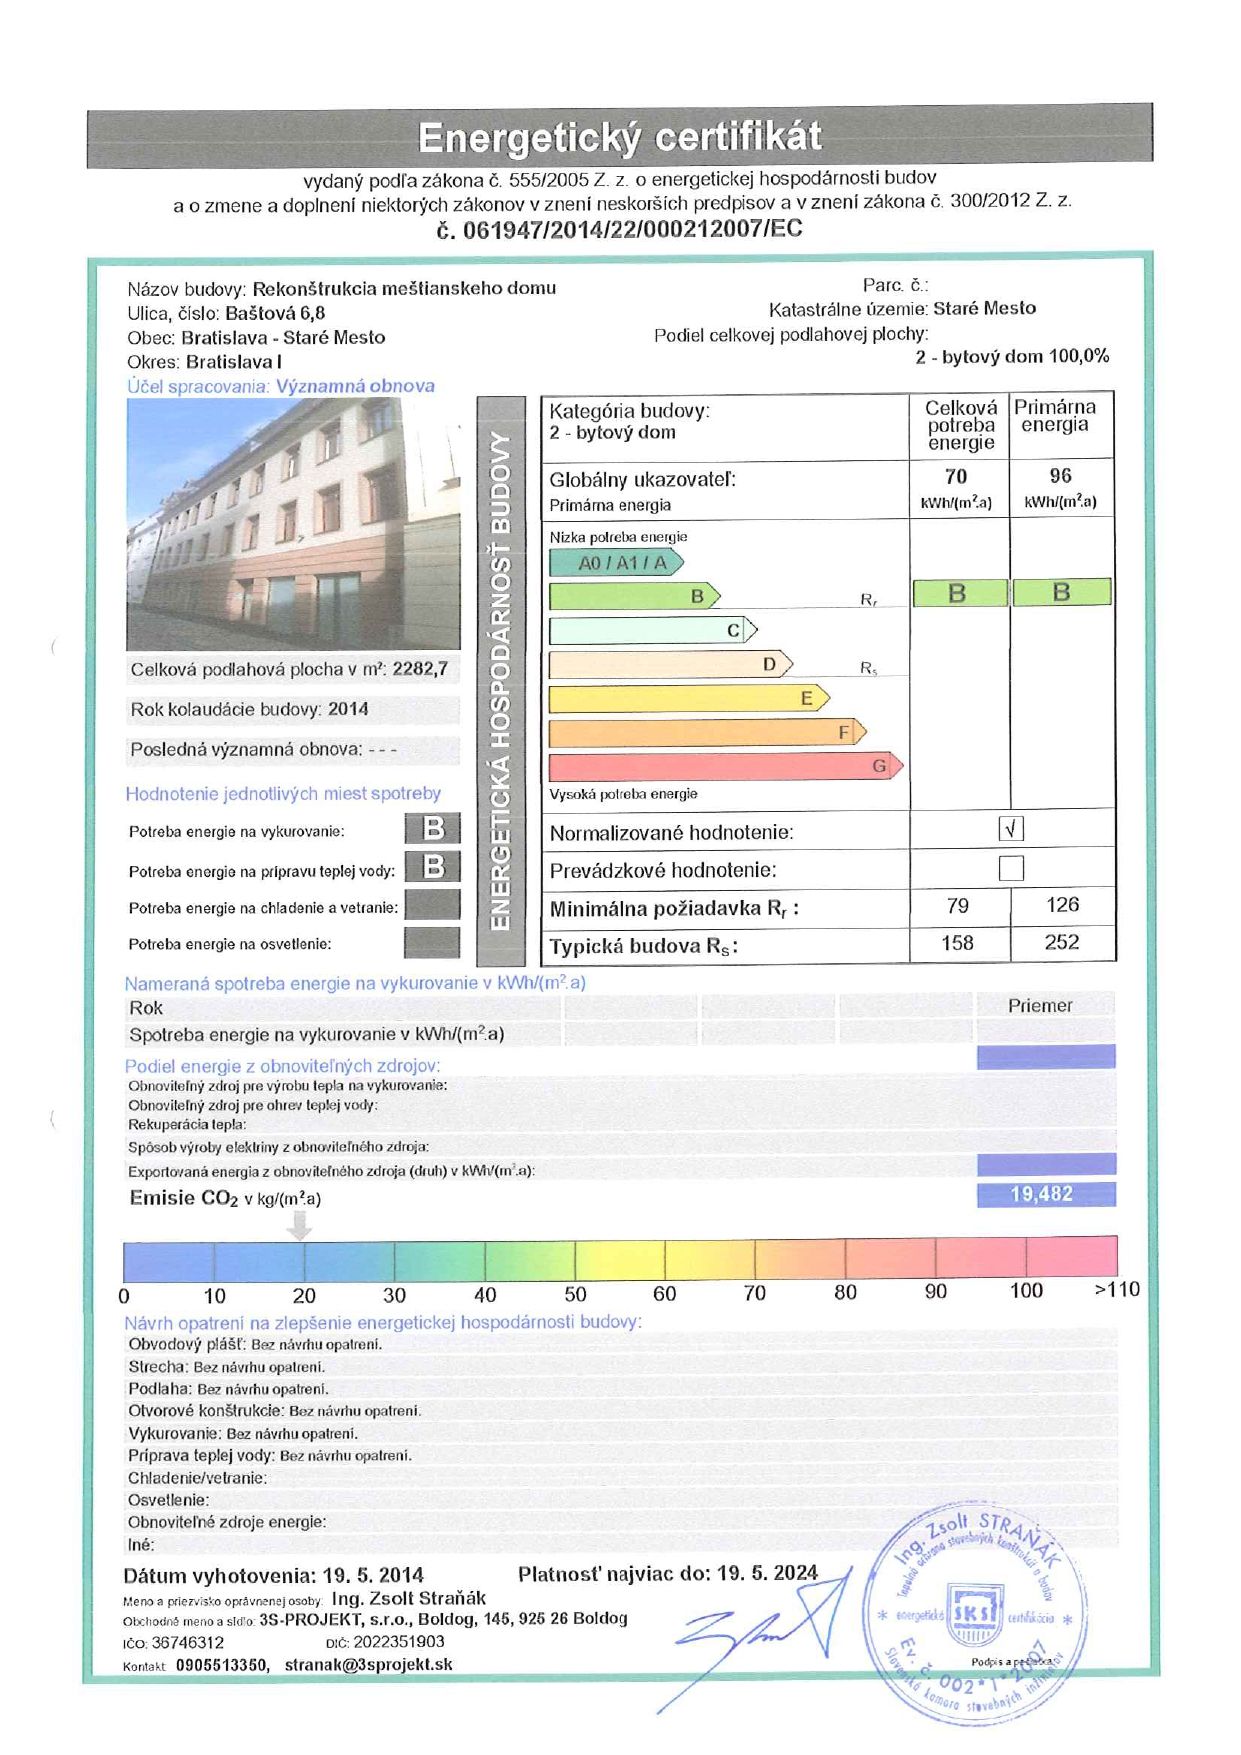Select the A0 / A1 / A class arrow
This screenshot has width=1241, height=1755.
pos(616,562)
